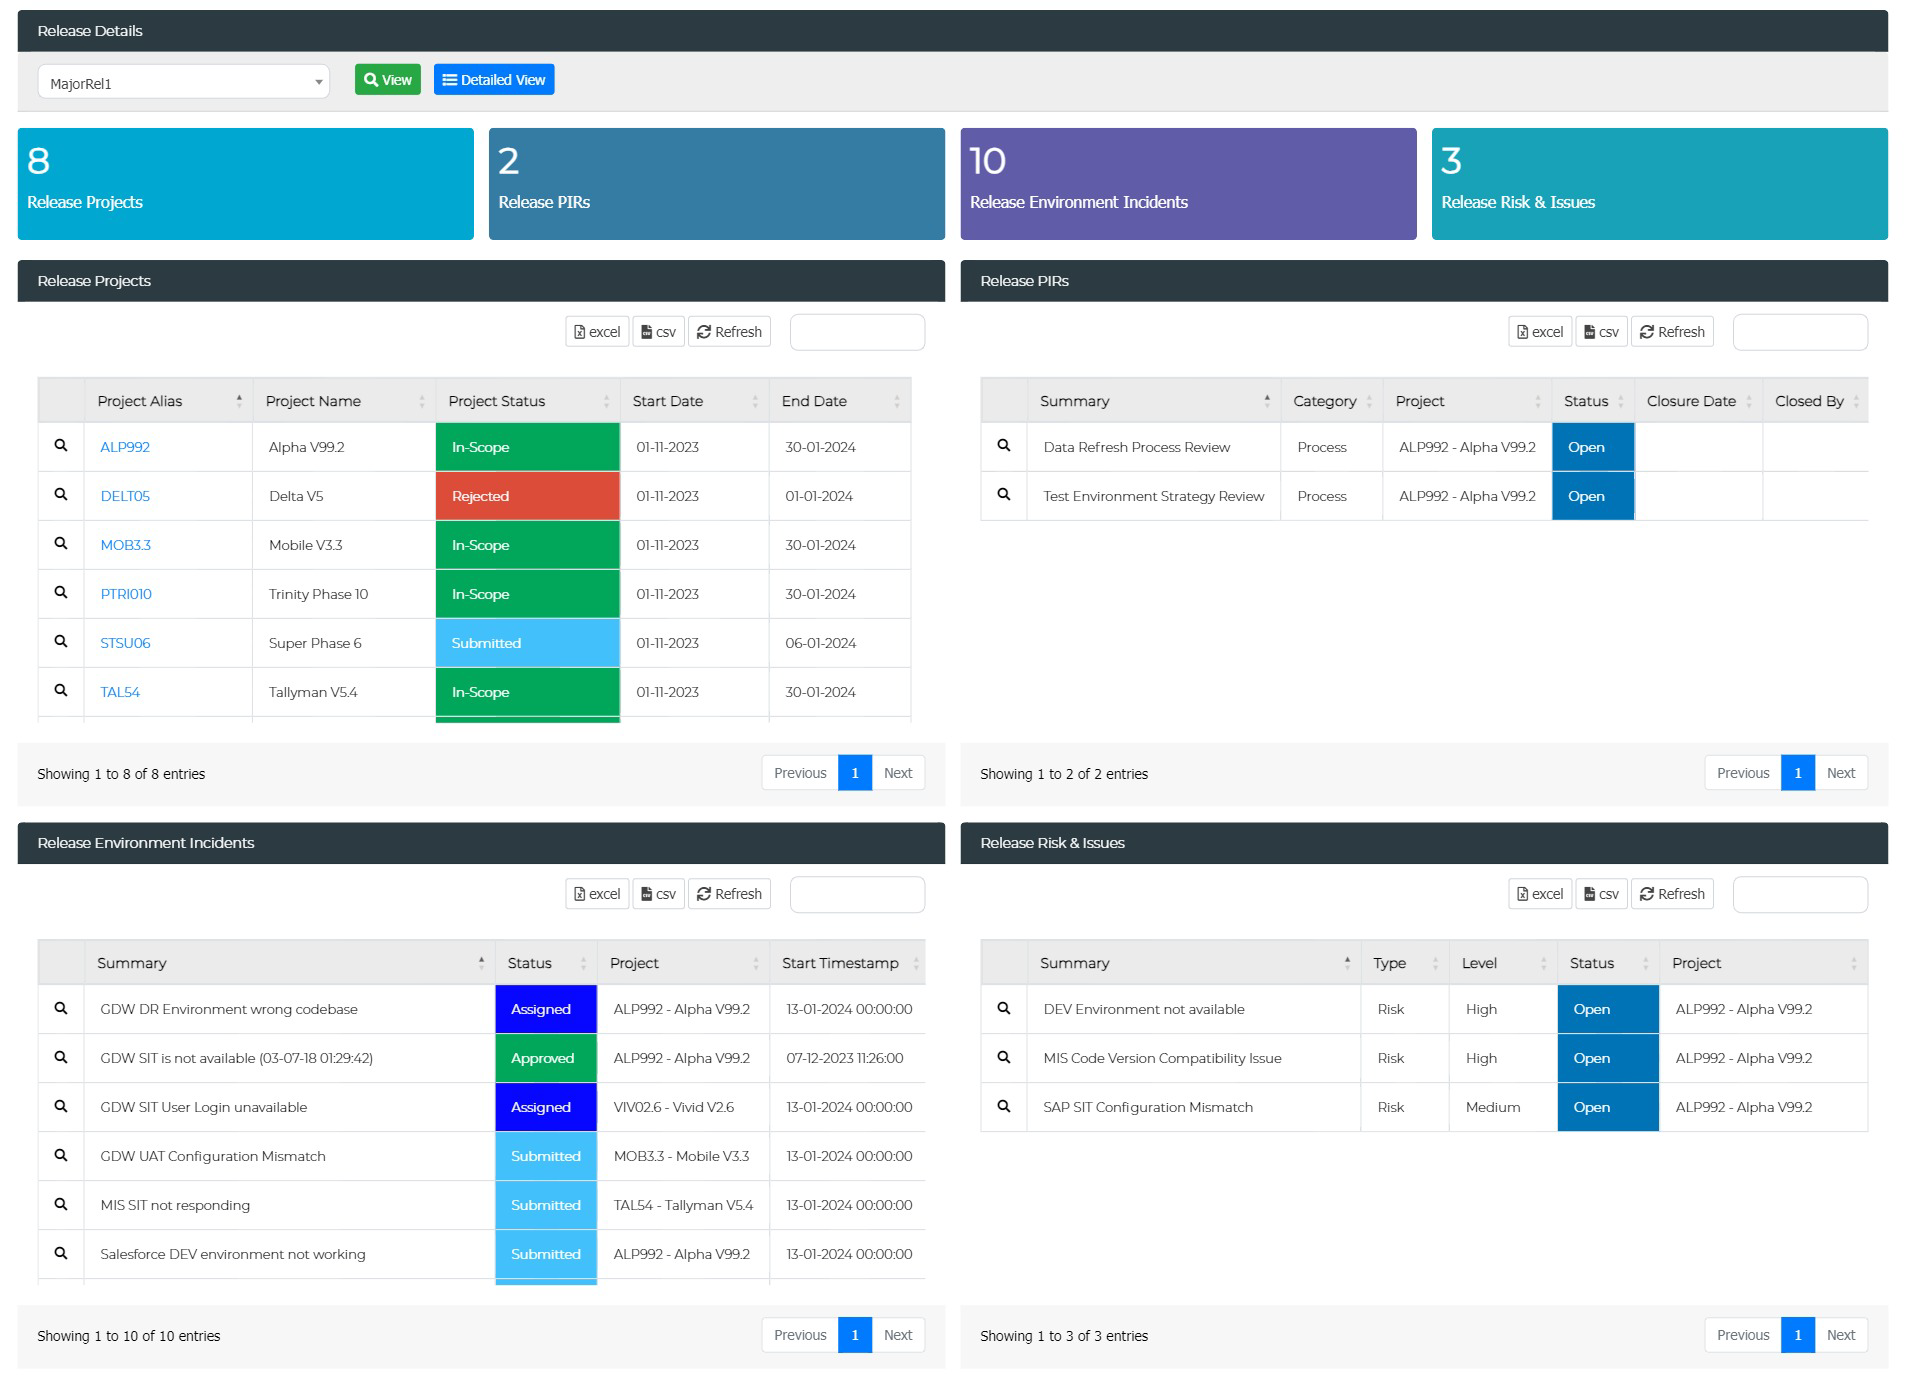Export Environment Incidents table to csv

click(659, 894)
